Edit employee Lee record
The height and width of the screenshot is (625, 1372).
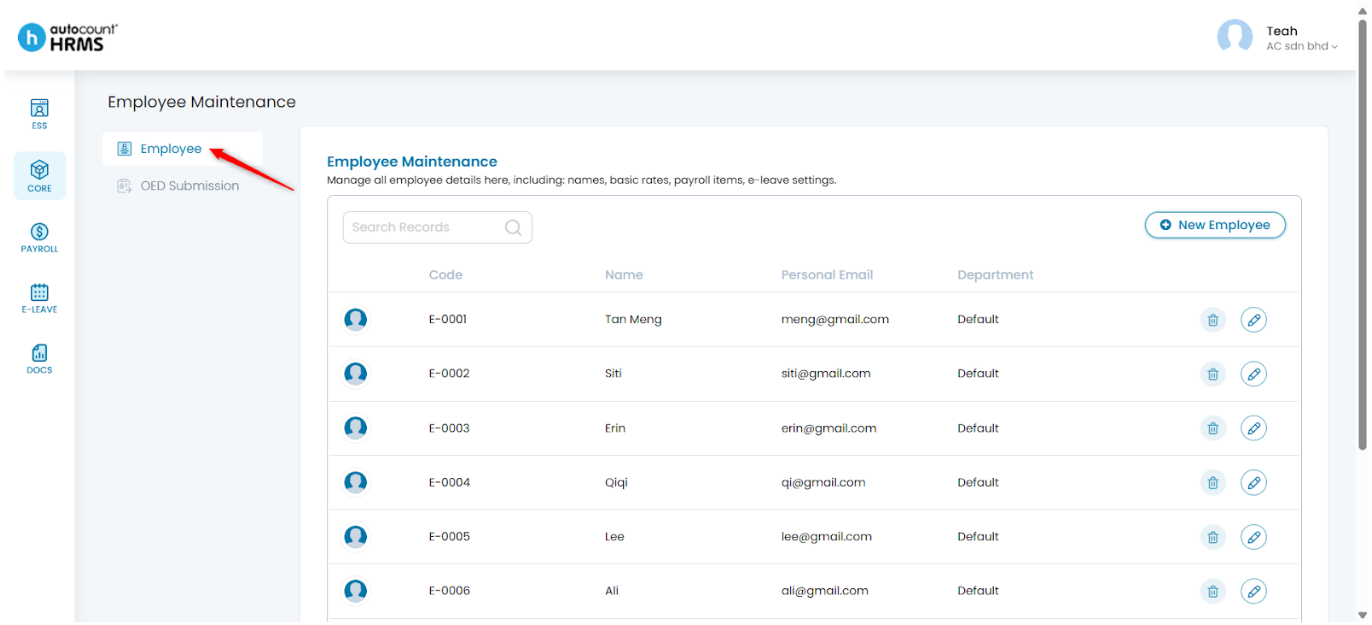1253,537
